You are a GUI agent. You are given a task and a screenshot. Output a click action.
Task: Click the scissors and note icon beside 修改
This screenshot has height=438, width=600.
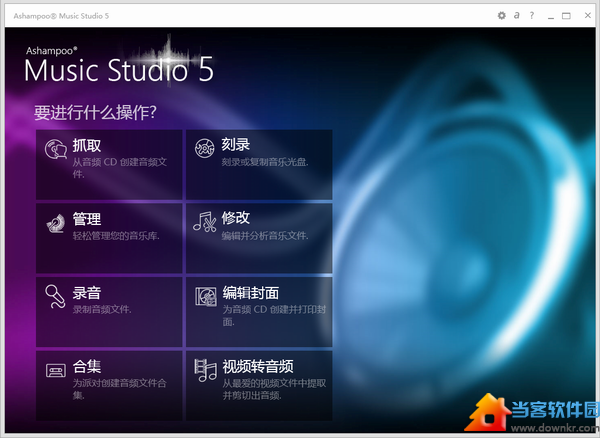click(205, 222)
